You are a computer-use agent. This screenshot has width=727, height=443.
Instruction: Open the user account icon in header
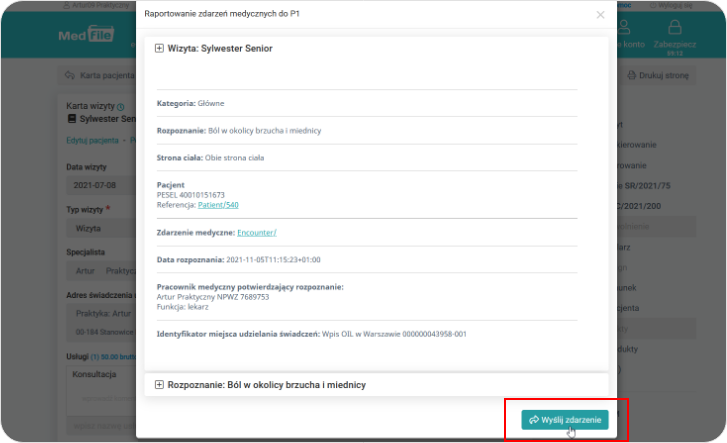[x=623, y=28]
